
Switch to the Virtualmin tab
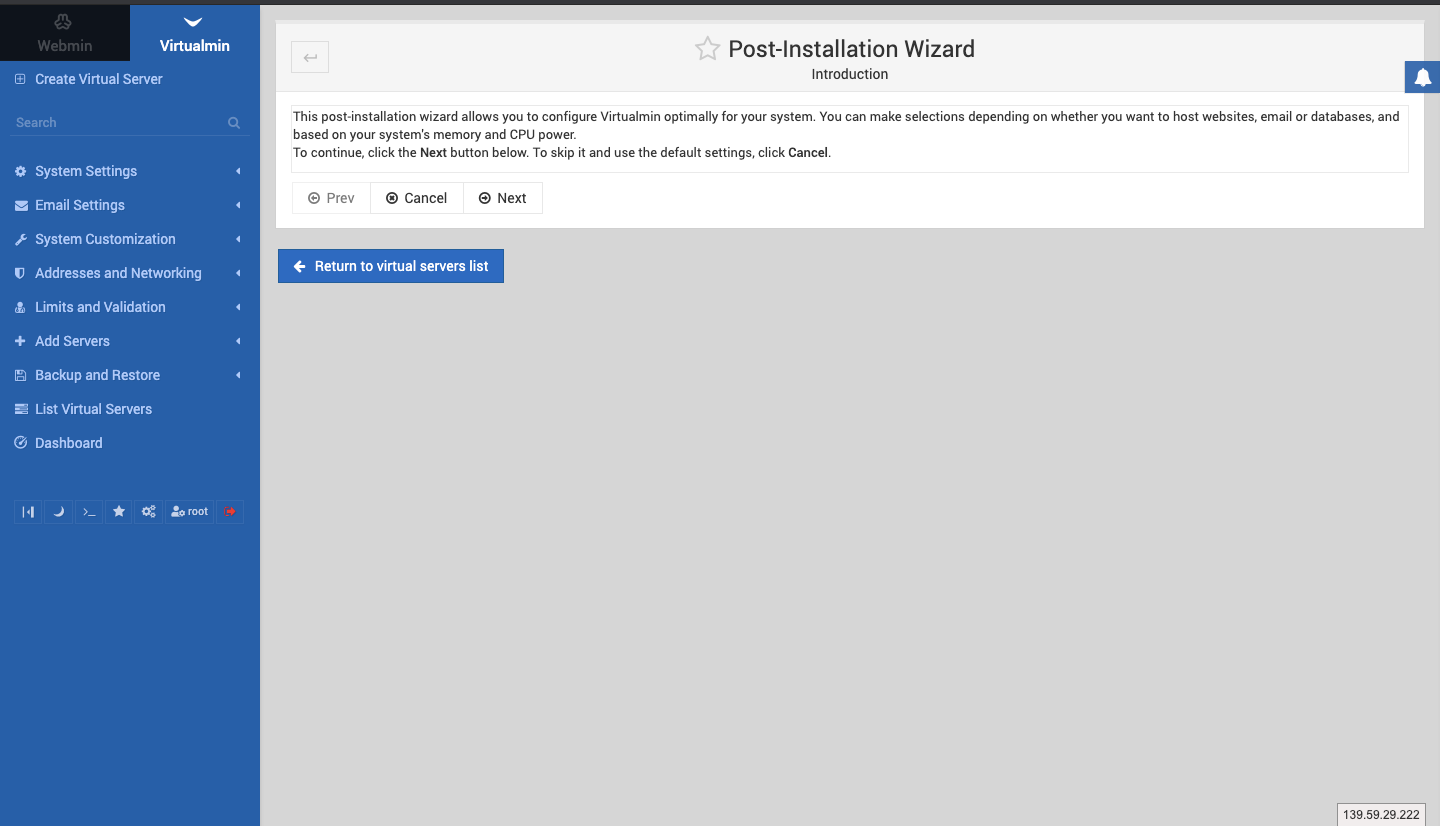point(195,33)
